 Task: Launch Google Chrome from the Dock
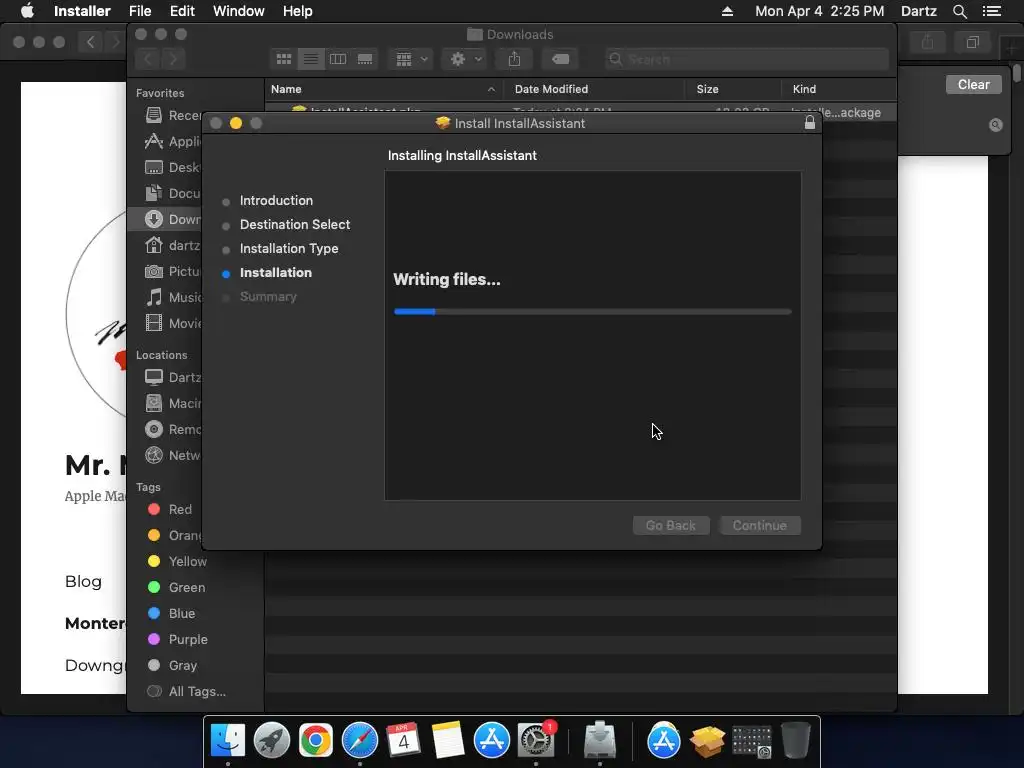pos(315,741)
